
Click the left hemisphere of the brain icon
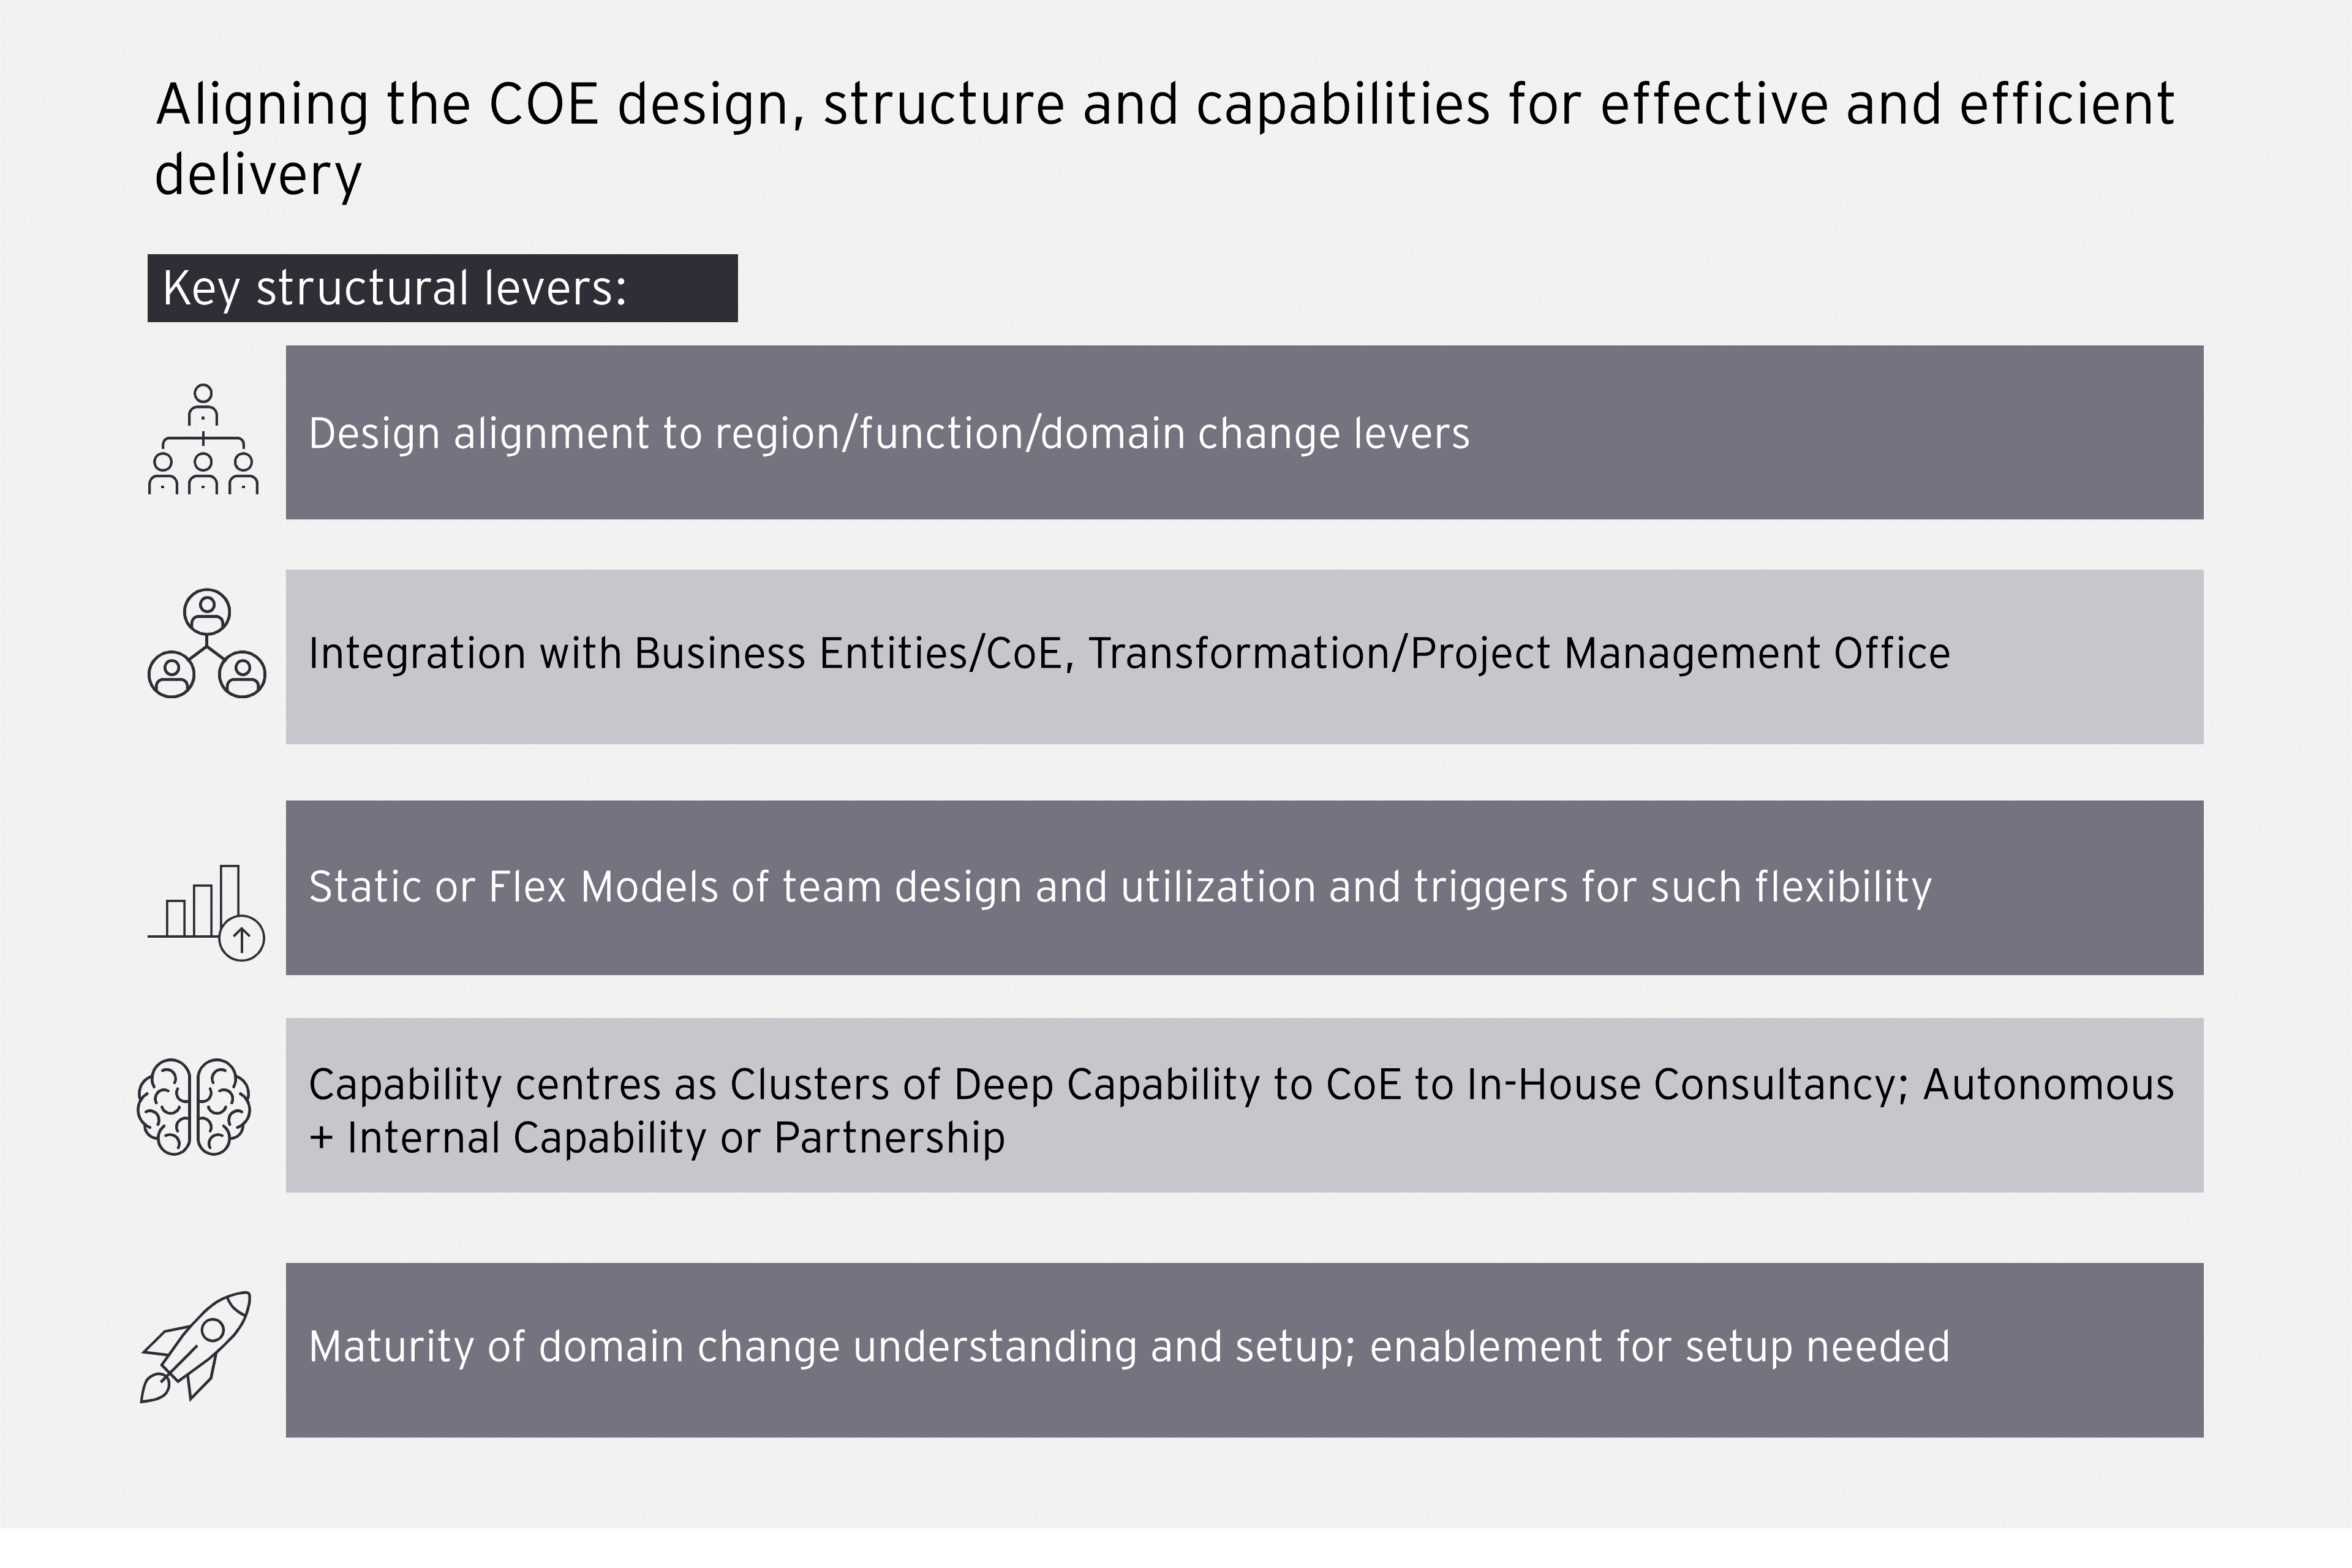[165, 1106]
